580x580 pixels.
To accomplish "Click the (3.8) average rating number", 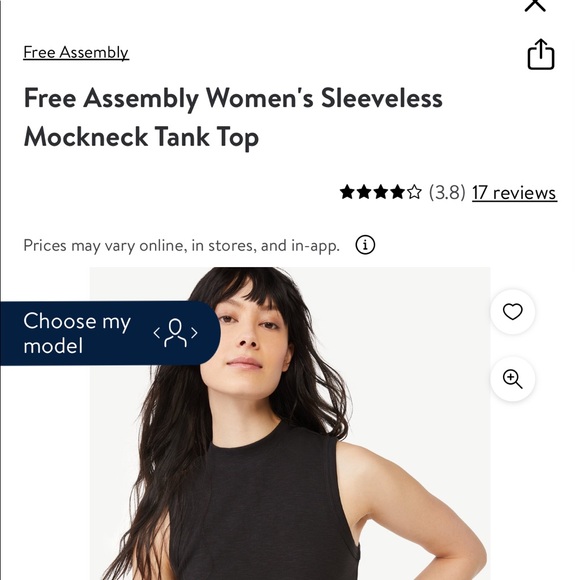I will click(x=447, y=193).
